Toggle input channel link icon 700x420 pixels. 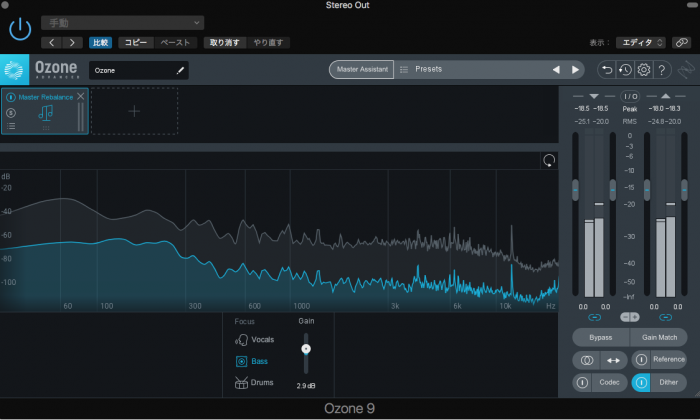(x=594, y=317)
